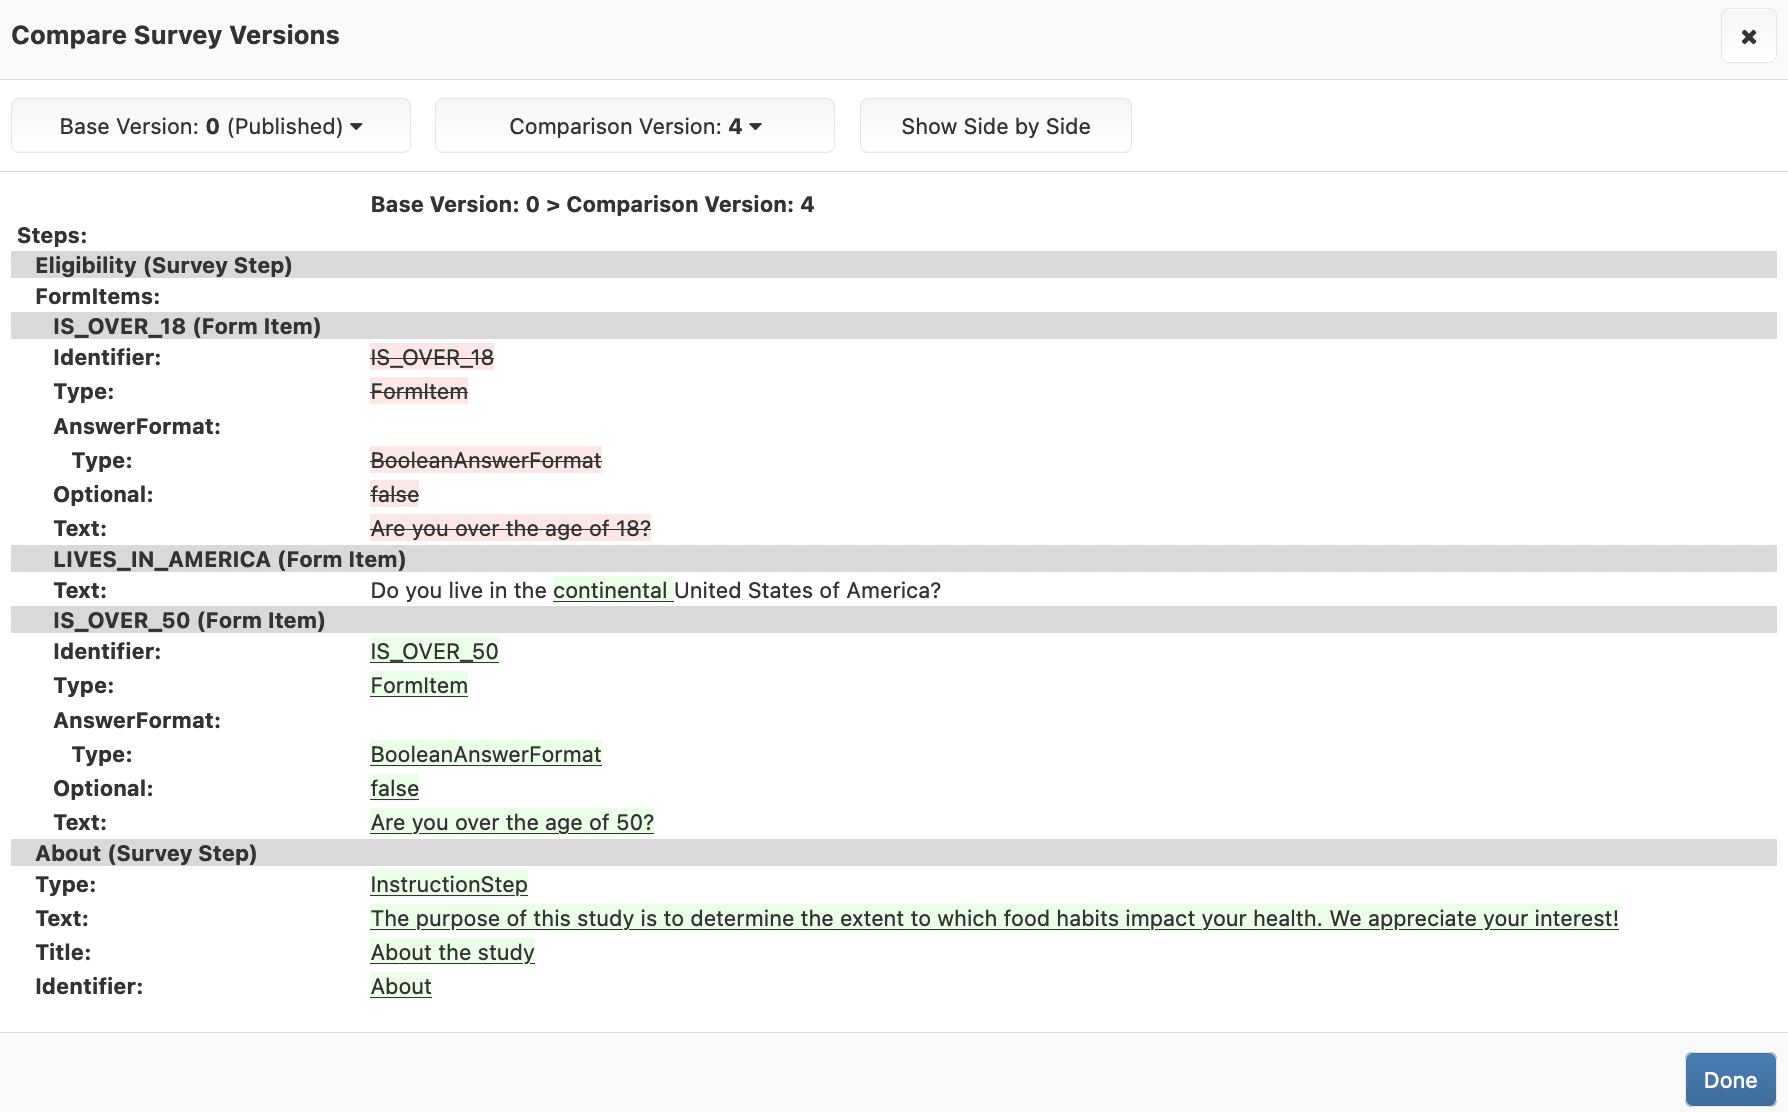The image size is (1788, 1112).
Task: Click the inserted word "continental"
Action: pos(610,590)
